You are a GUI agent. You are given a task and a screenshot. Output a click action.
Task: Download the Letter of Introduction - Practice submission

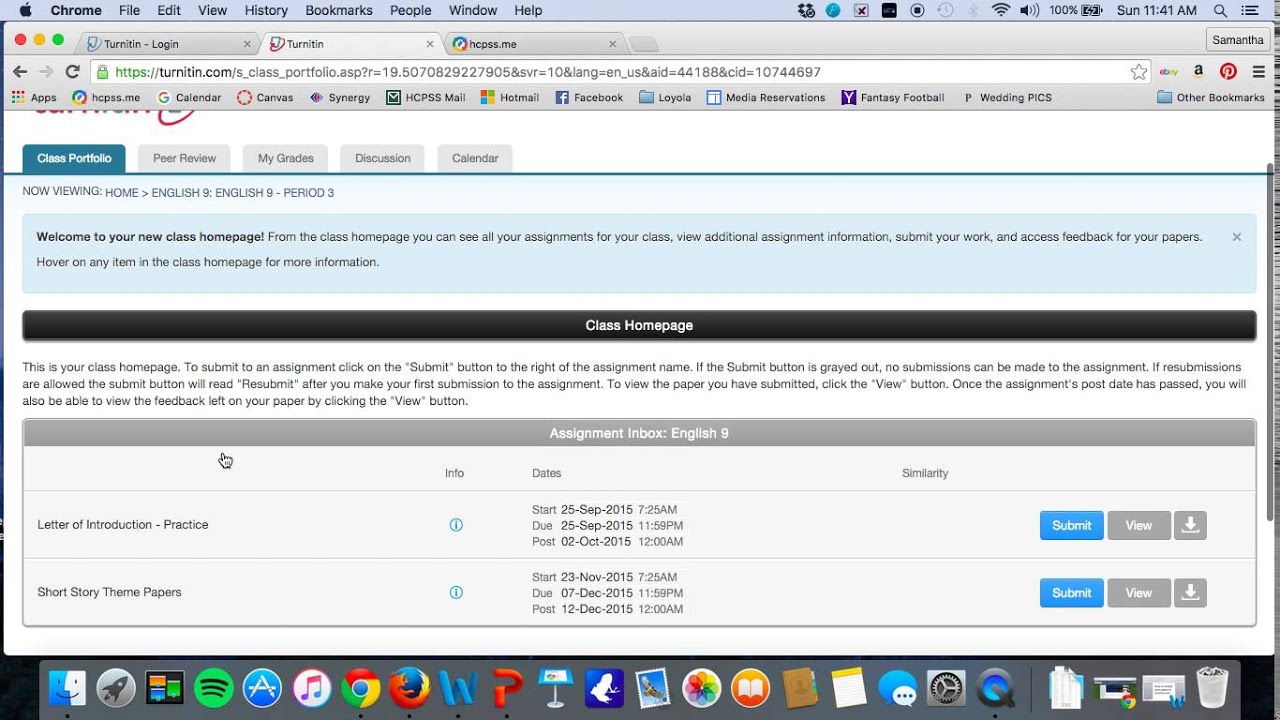pos(1190,525)
